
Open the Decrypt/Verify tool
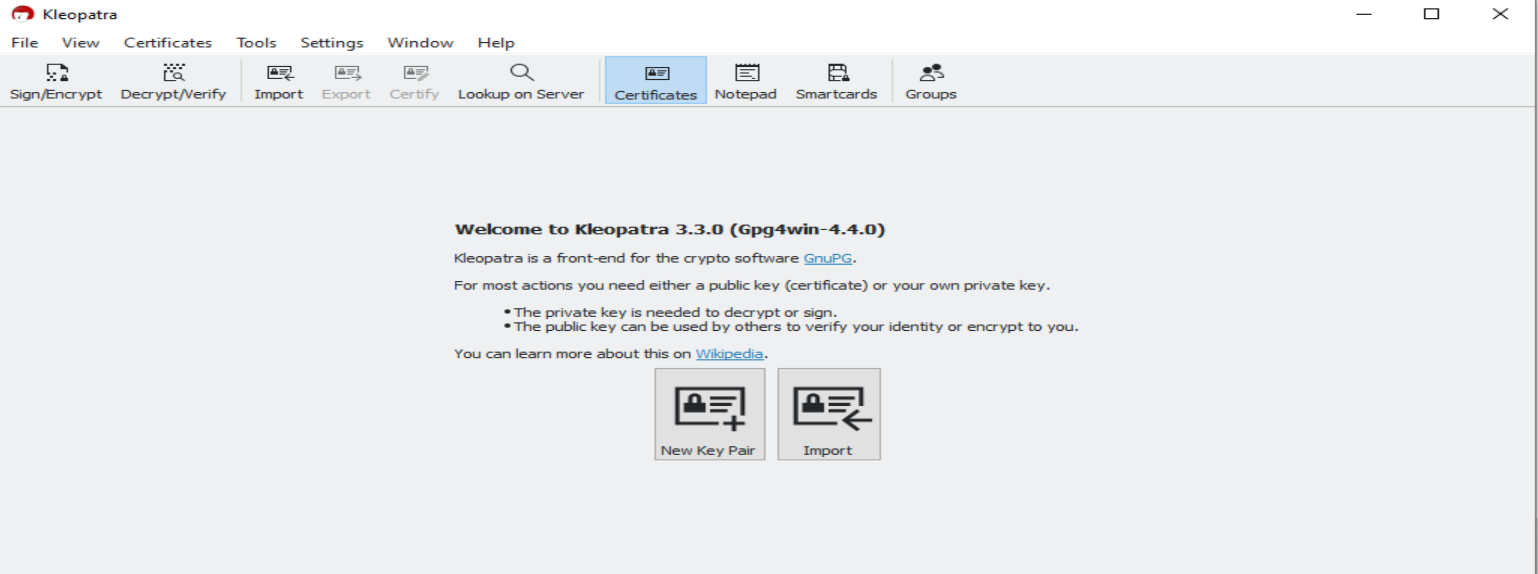[173, 73]
